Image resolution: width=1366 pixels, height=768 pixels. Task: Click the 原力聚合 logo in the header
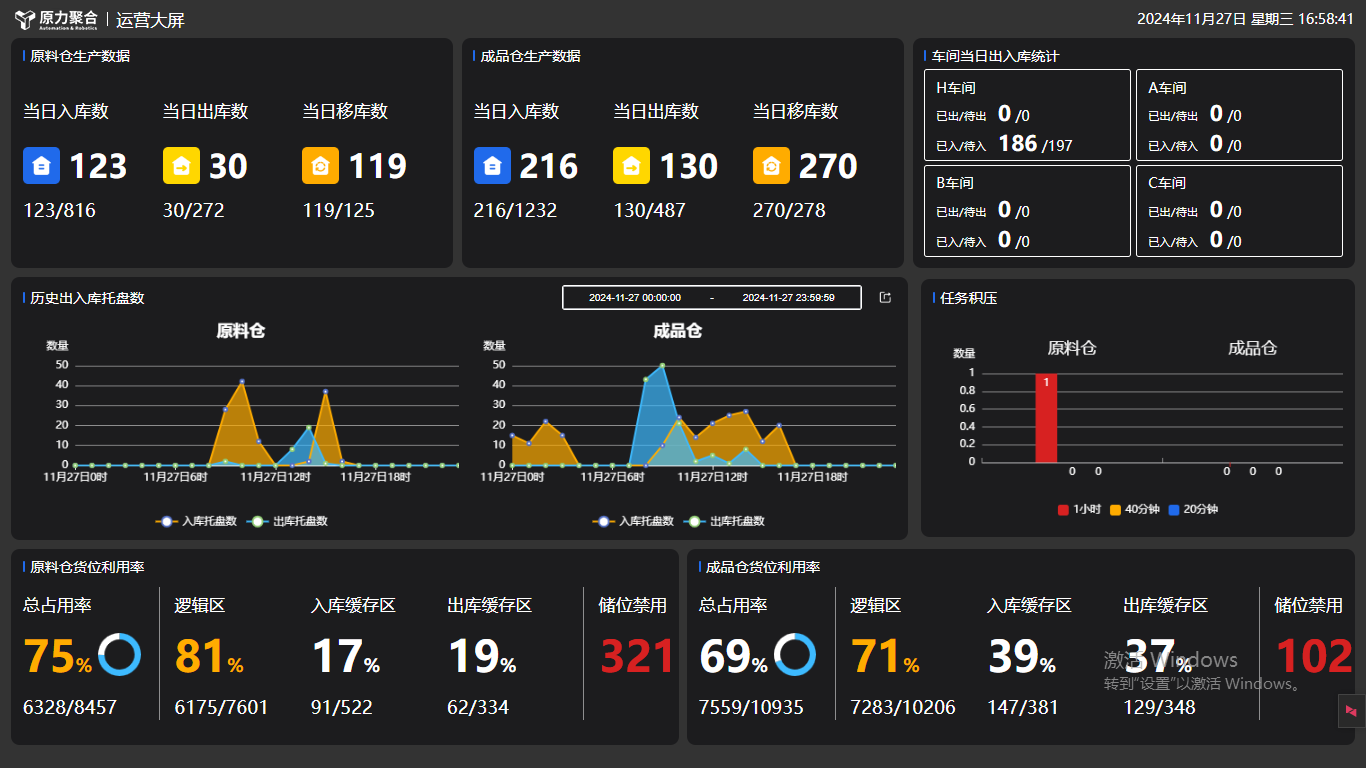57,19
